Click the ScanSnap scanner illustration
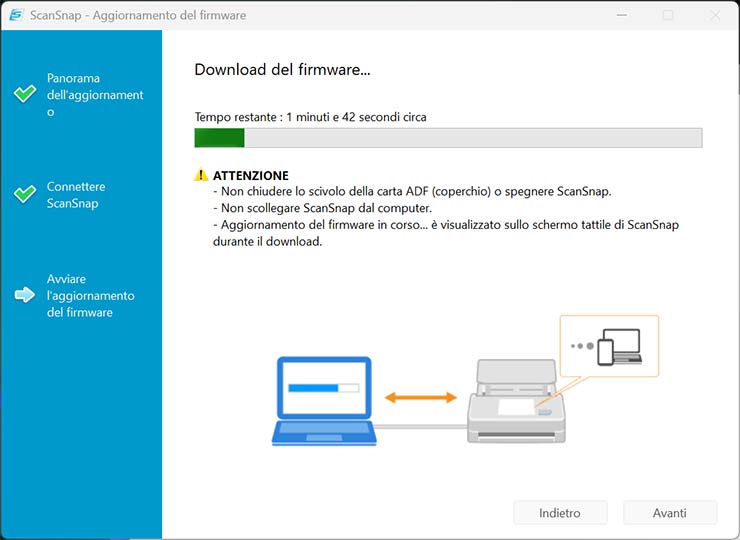The width and height of the screenshot is (740, 540). coord(516,401)
